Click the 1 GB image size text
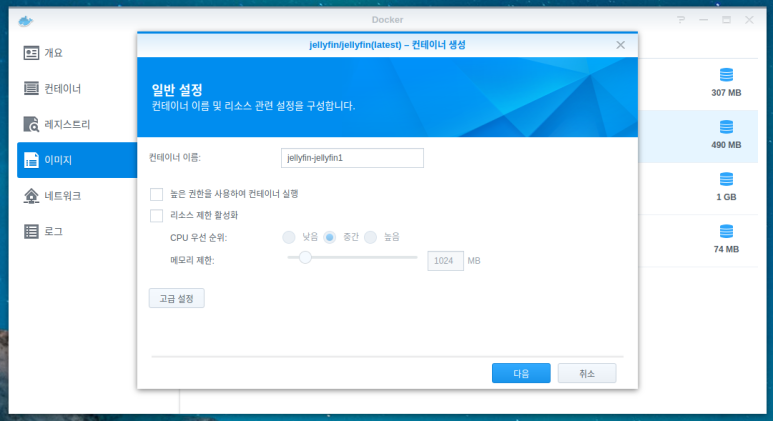The width and height of the screenshot is (773, 421). pos(726,197)
